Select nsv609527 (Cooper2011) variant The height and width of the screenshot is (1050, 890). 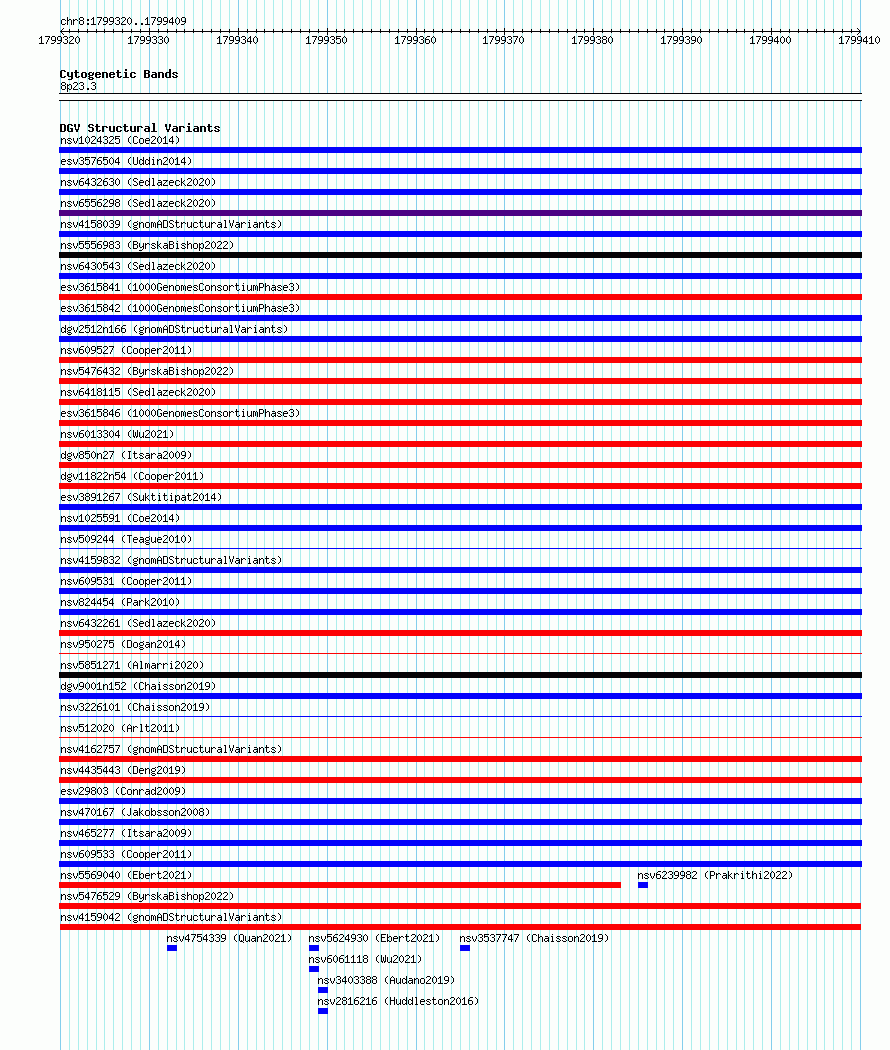126,350
